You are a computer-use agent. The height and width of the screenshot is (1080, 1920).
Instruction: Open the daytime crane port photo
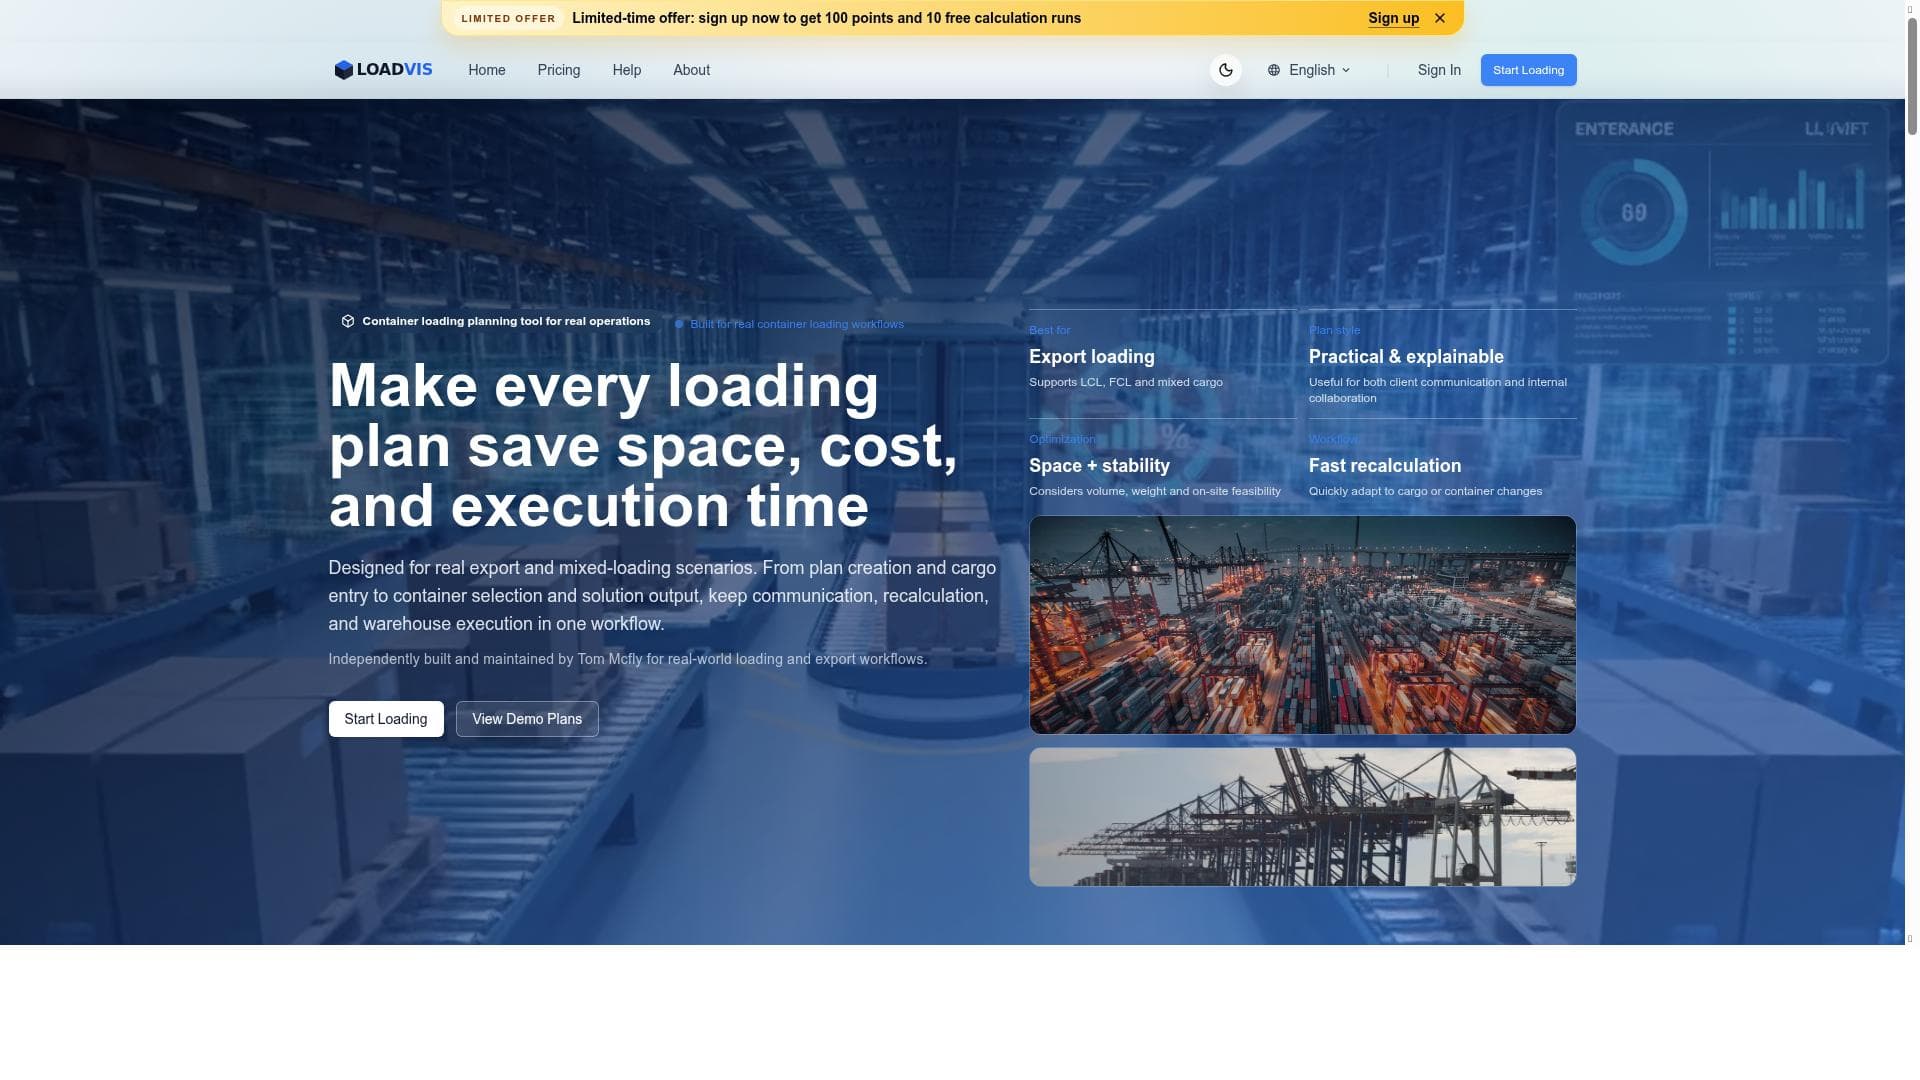coord(1302,817)
